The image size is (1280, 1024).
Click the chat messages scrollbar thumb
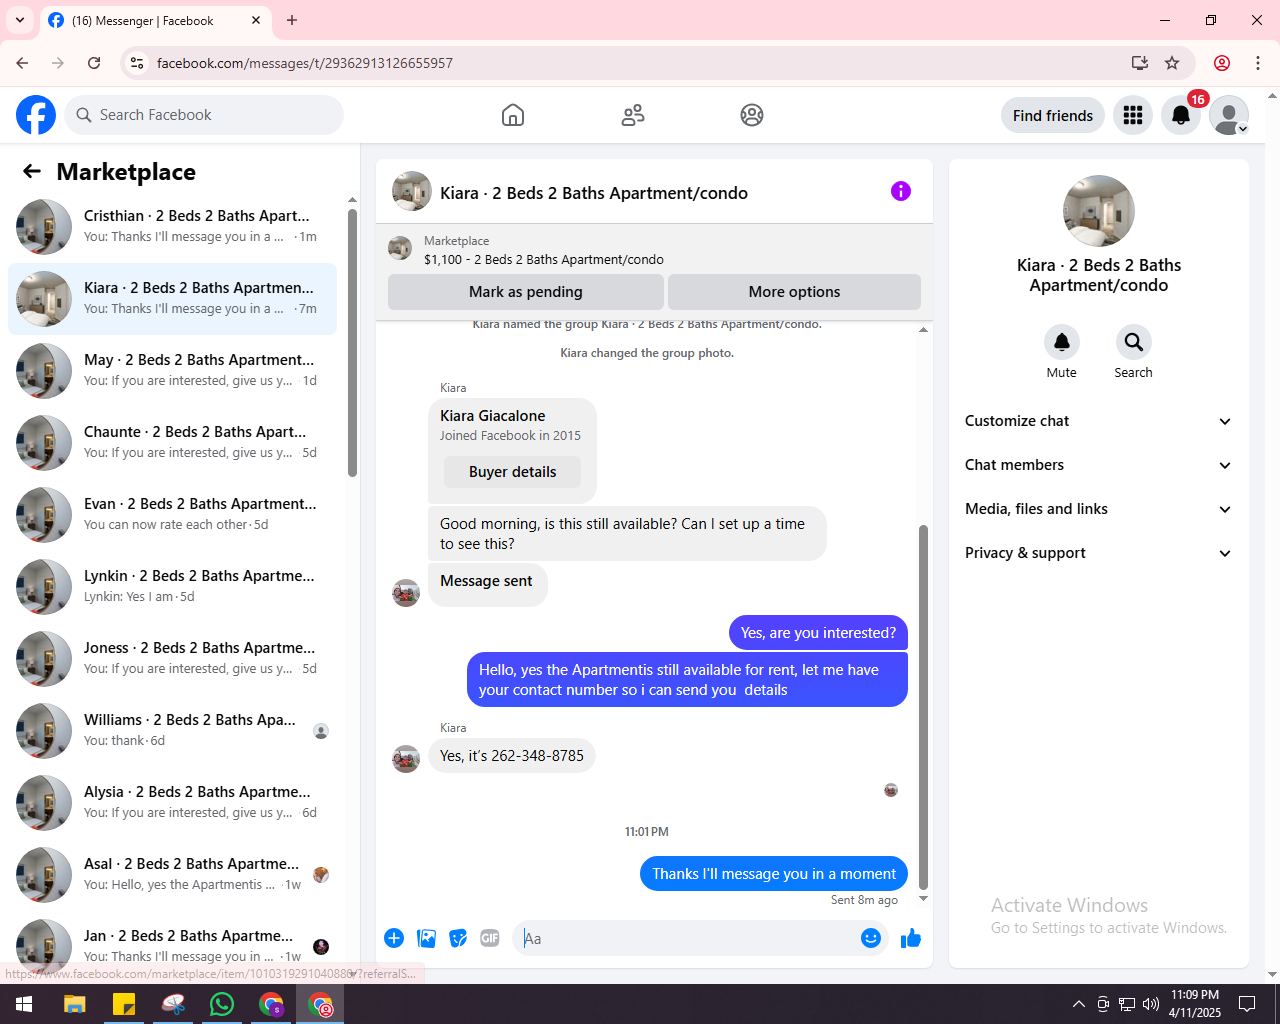click(x=923, y=706)
